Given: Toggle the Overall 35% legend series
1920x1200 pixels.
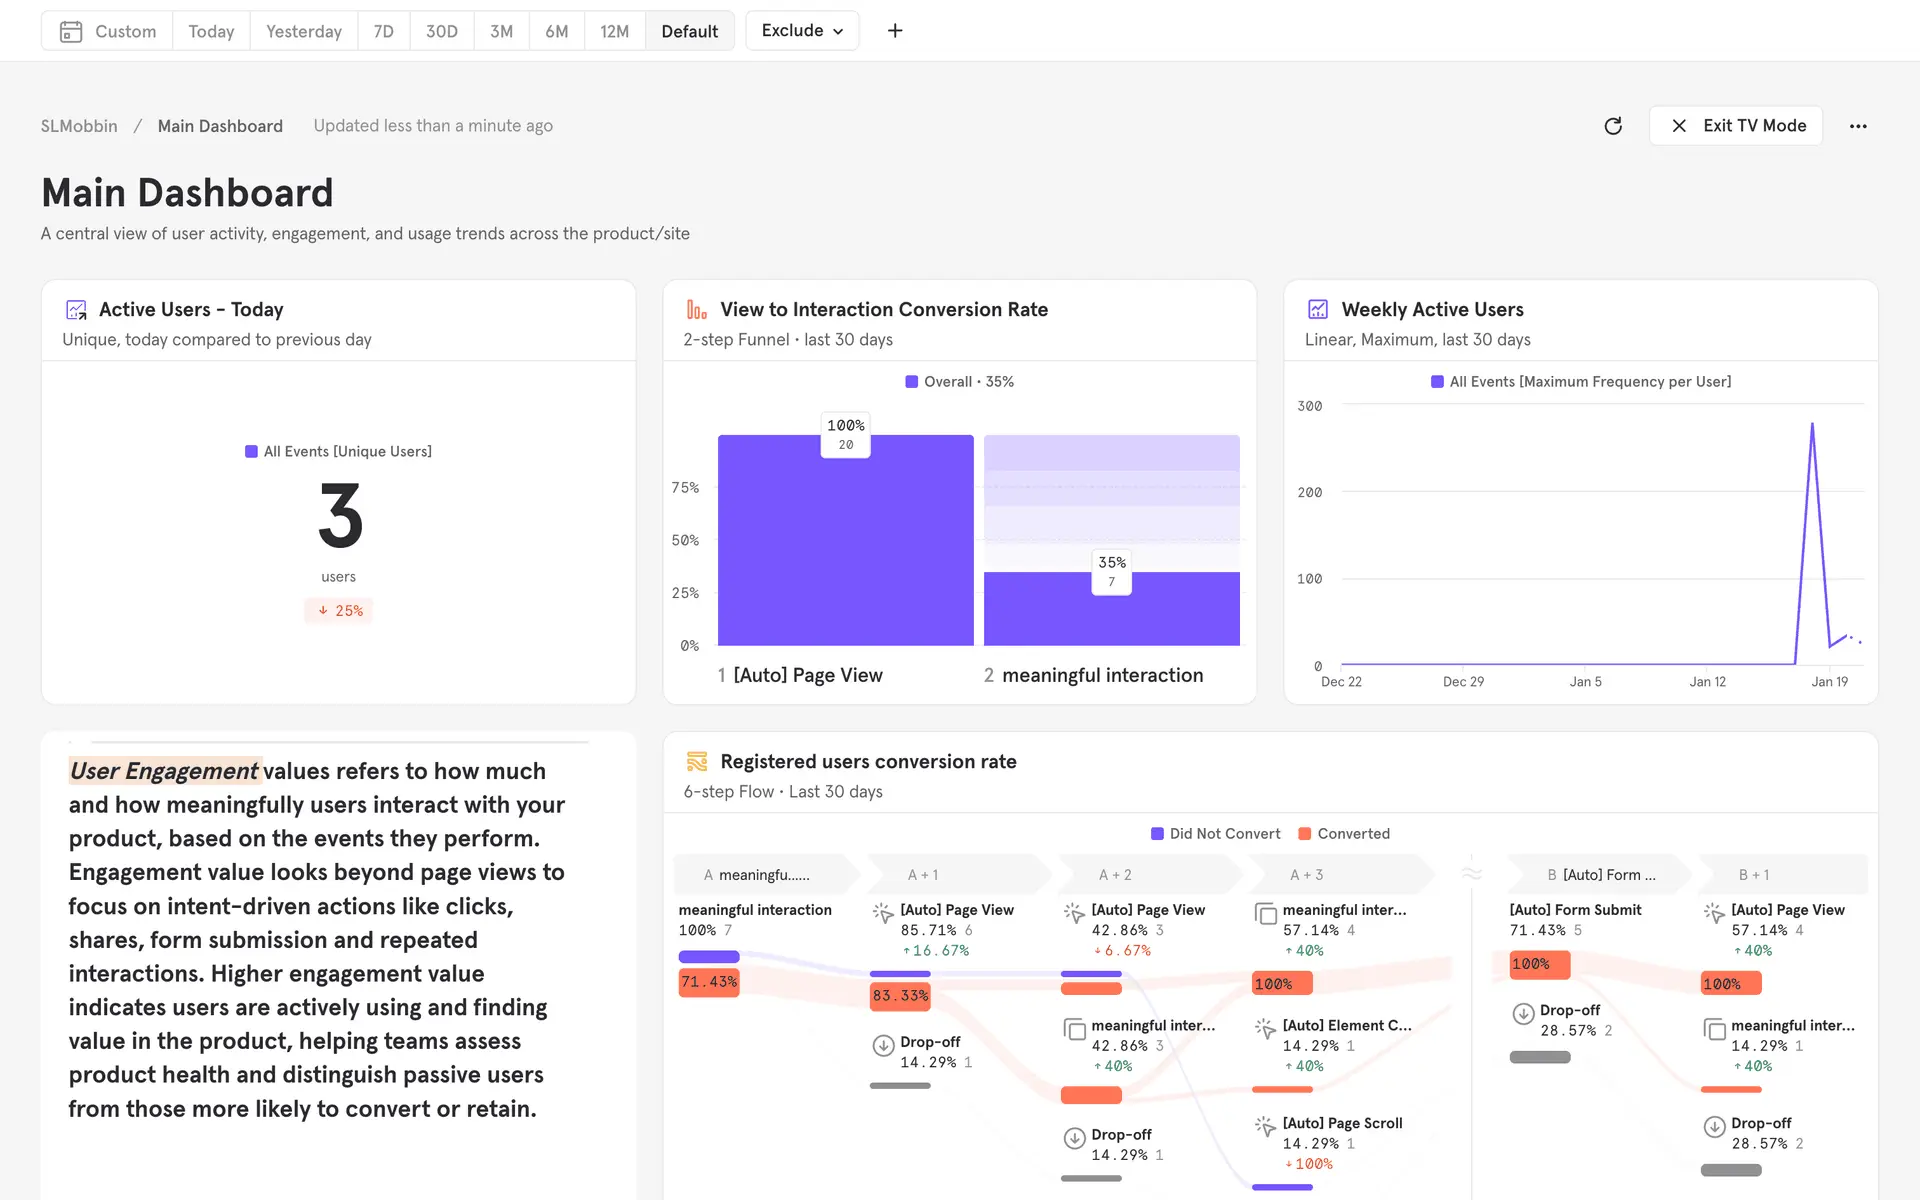Looking at the screenshot, I should tap(959, 382).
